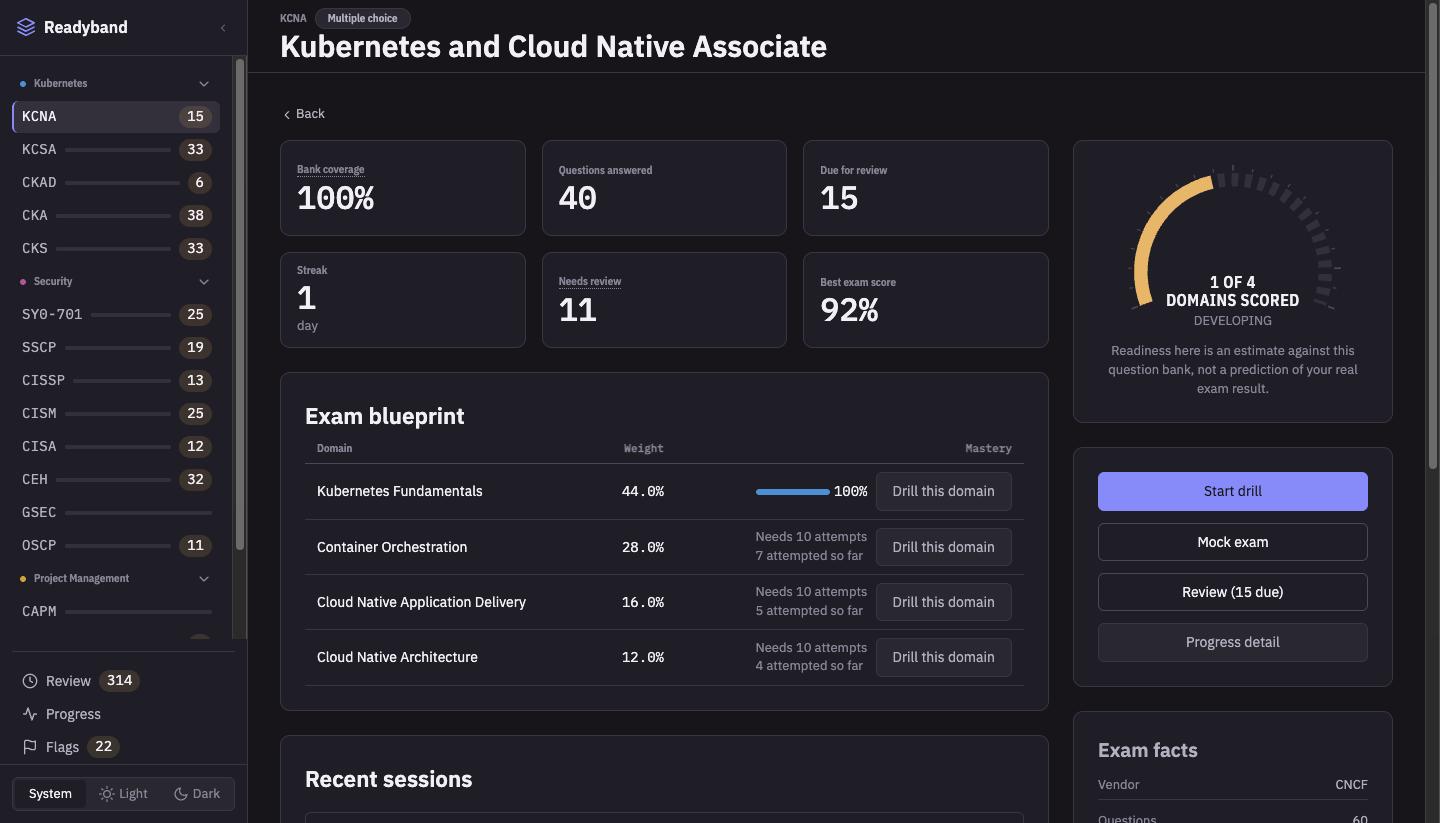Start a Mock exam

pos(1232,542)
